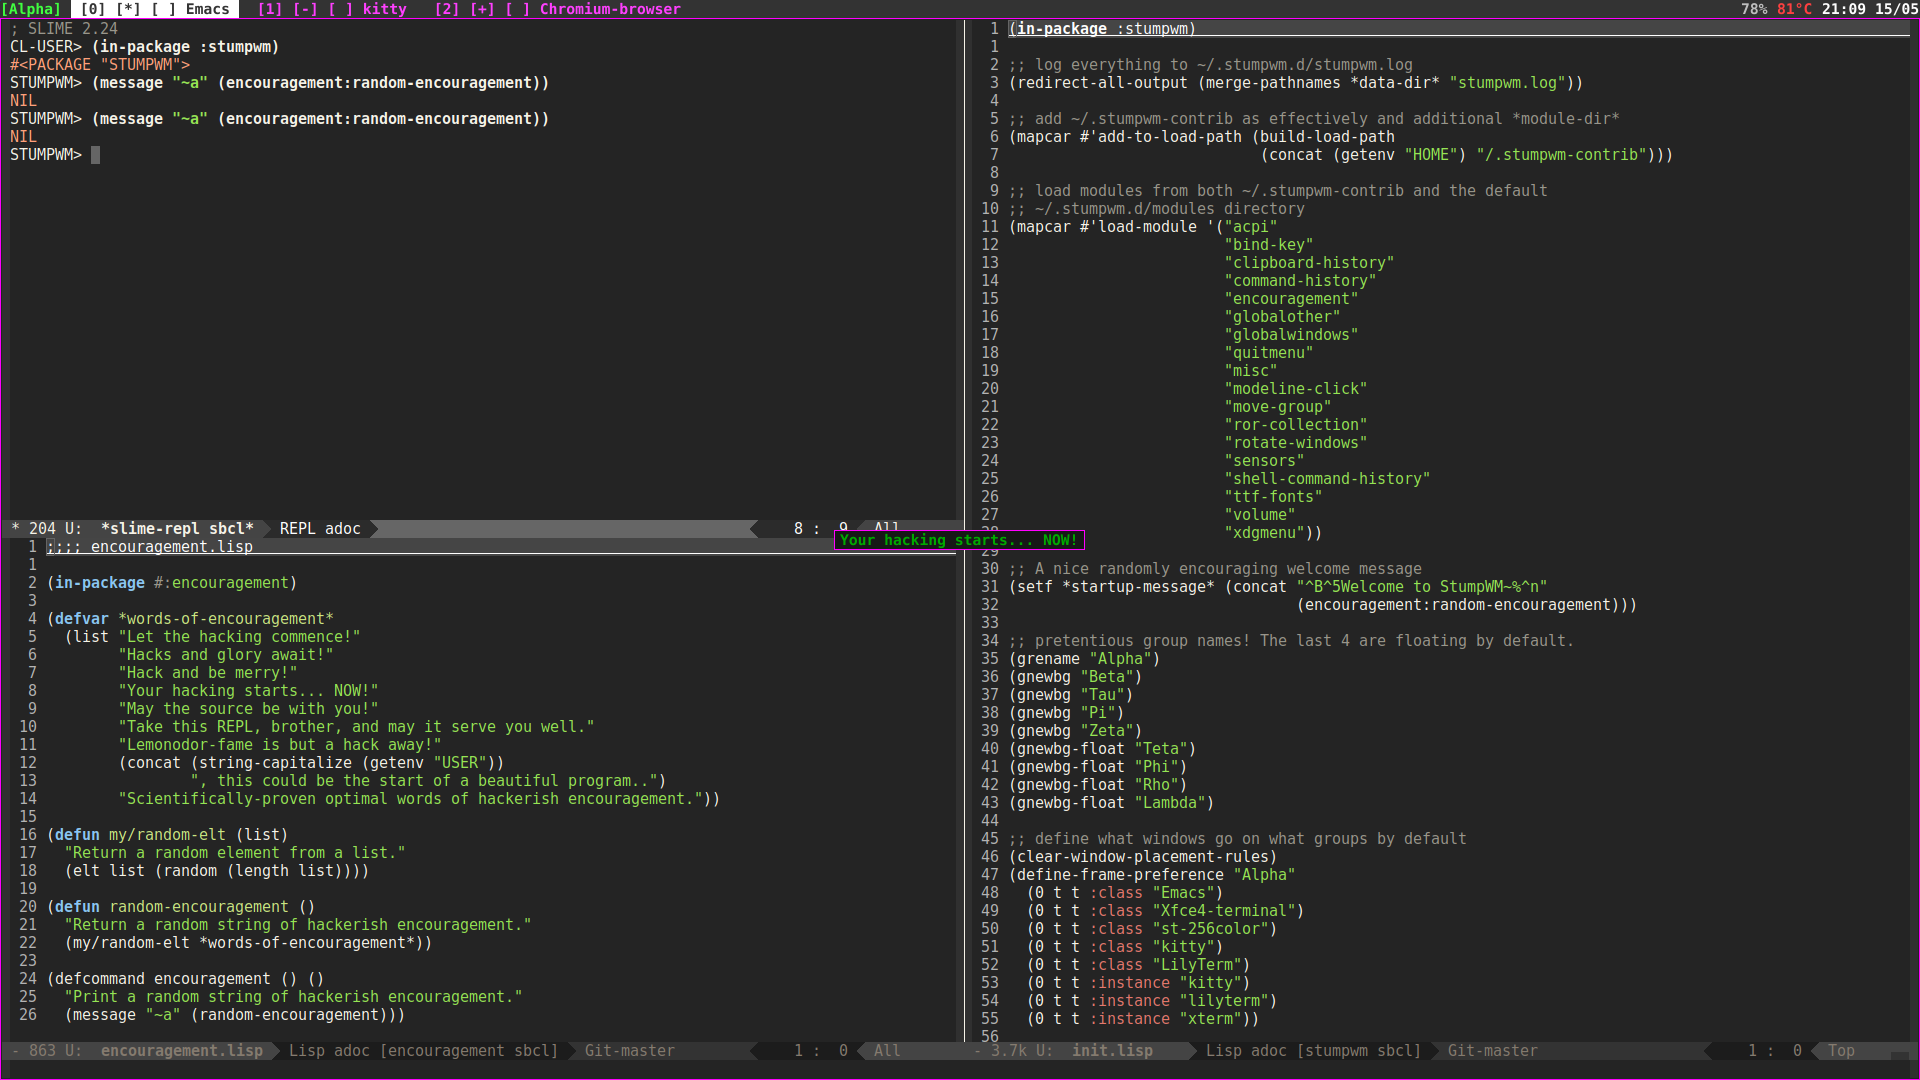Click Git-master indicator in init.lisp mode line

1492,1050
